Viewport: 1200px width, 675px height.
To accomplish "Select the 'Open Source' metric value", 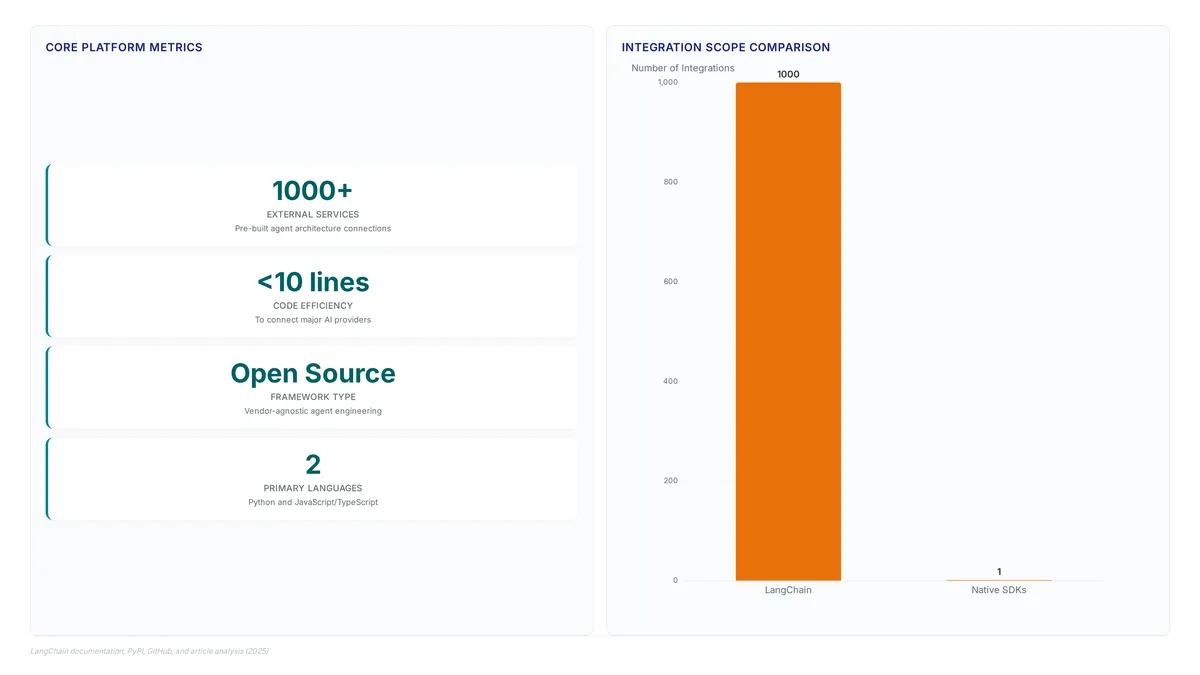I will (x=313, y=373).
